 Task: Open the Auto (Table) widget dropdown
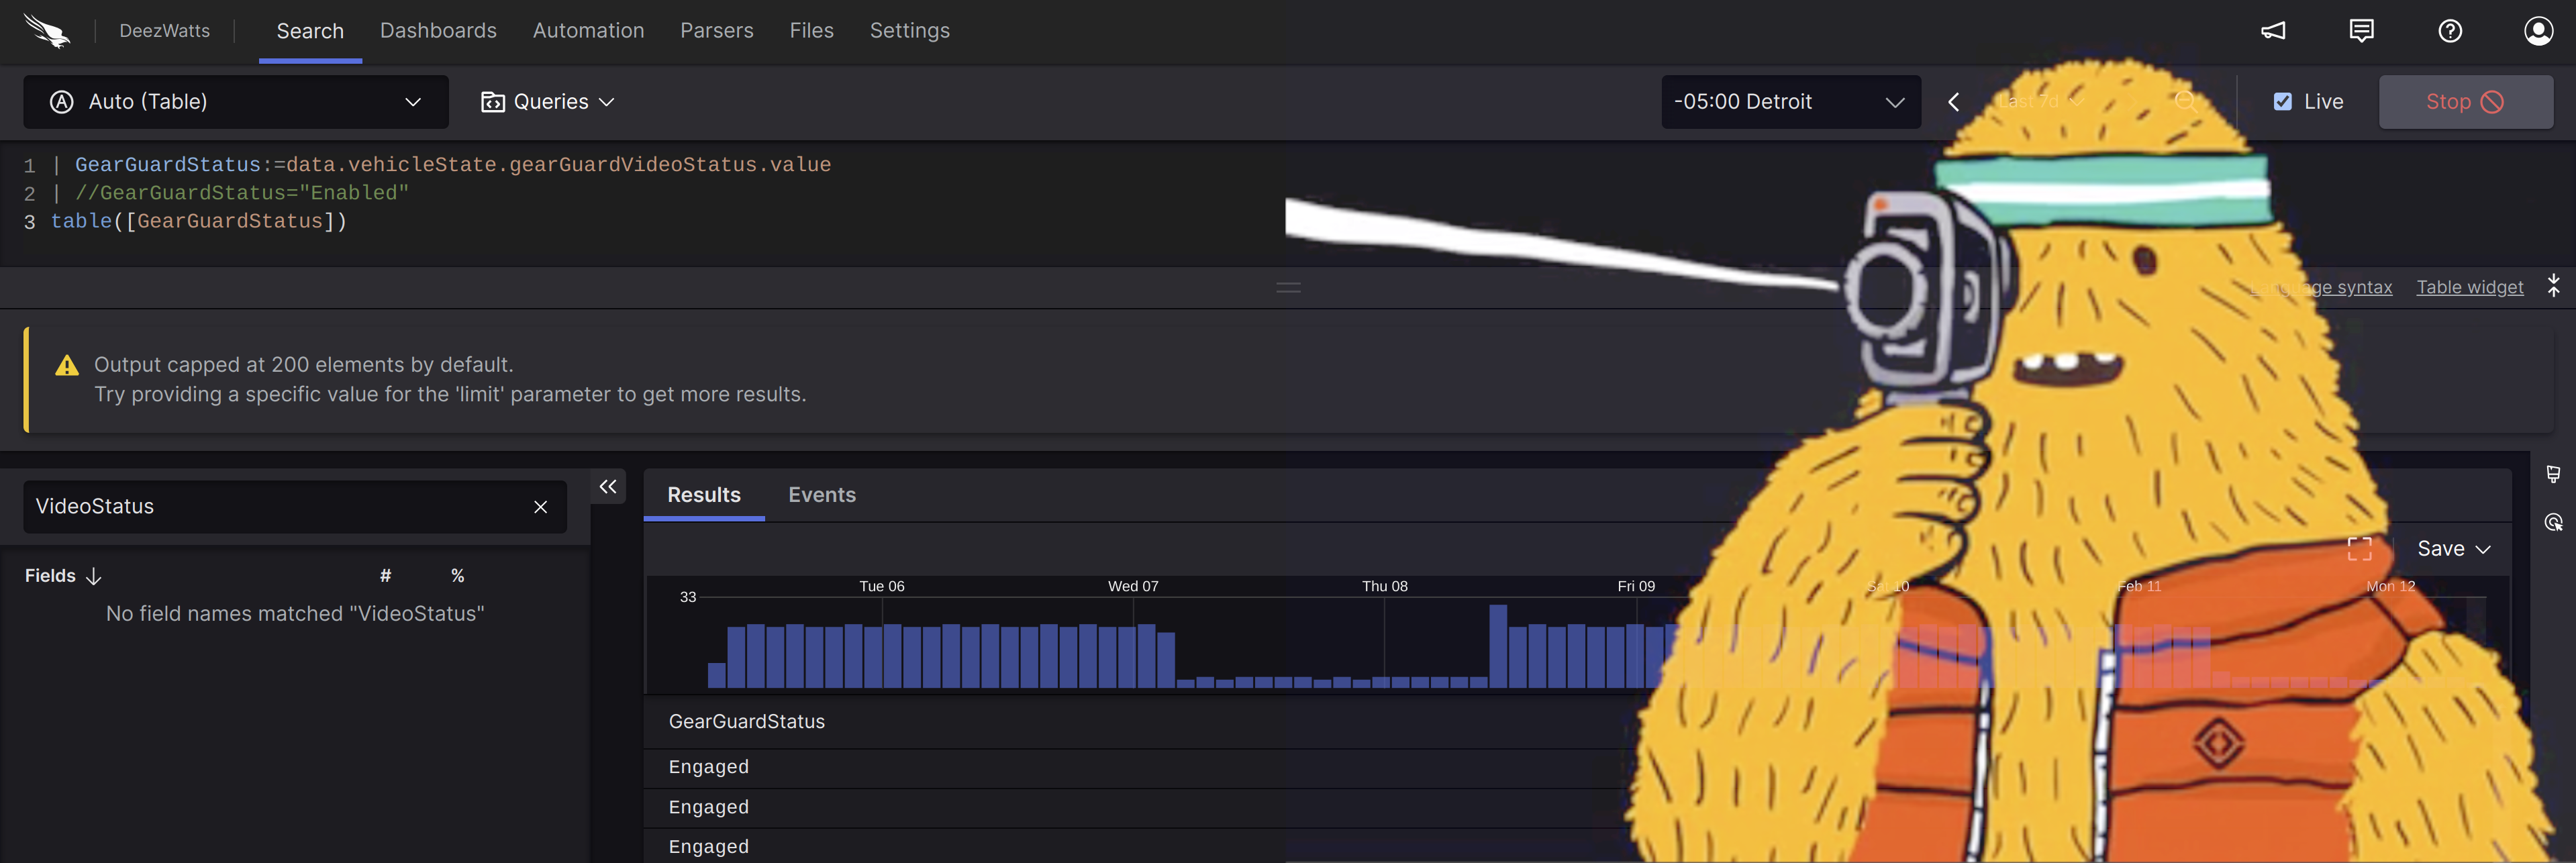coord(236,102)
